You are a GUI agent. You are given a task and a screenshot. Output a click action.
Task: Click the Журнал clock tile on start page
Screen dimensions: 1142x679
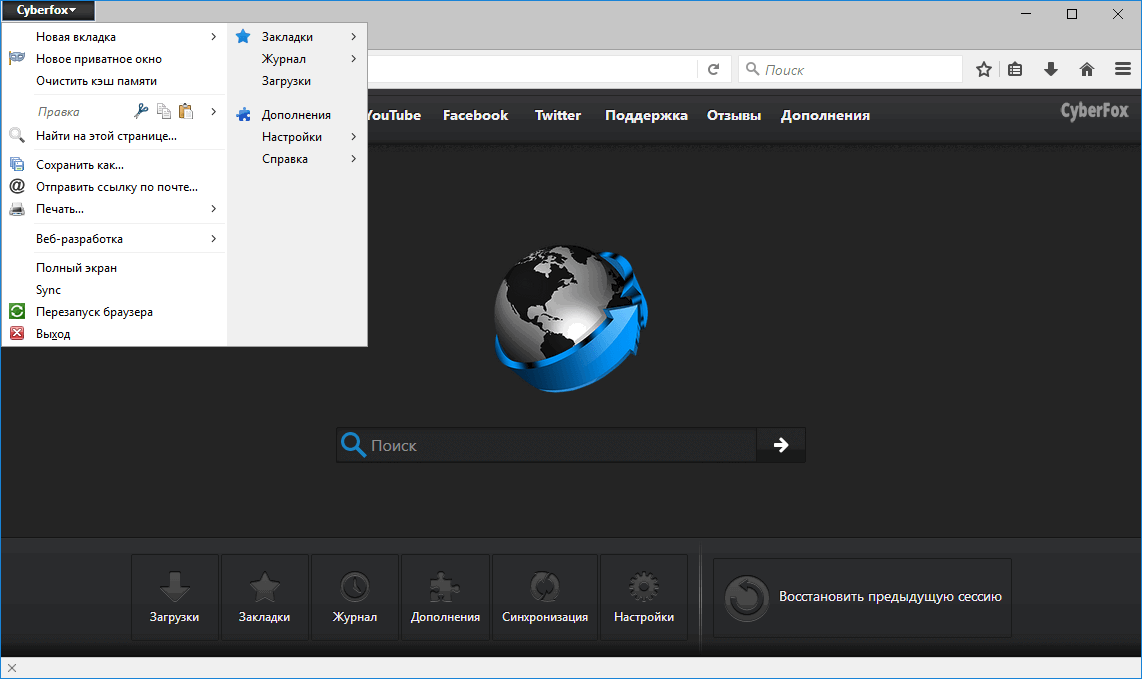(x=355, y=597)
